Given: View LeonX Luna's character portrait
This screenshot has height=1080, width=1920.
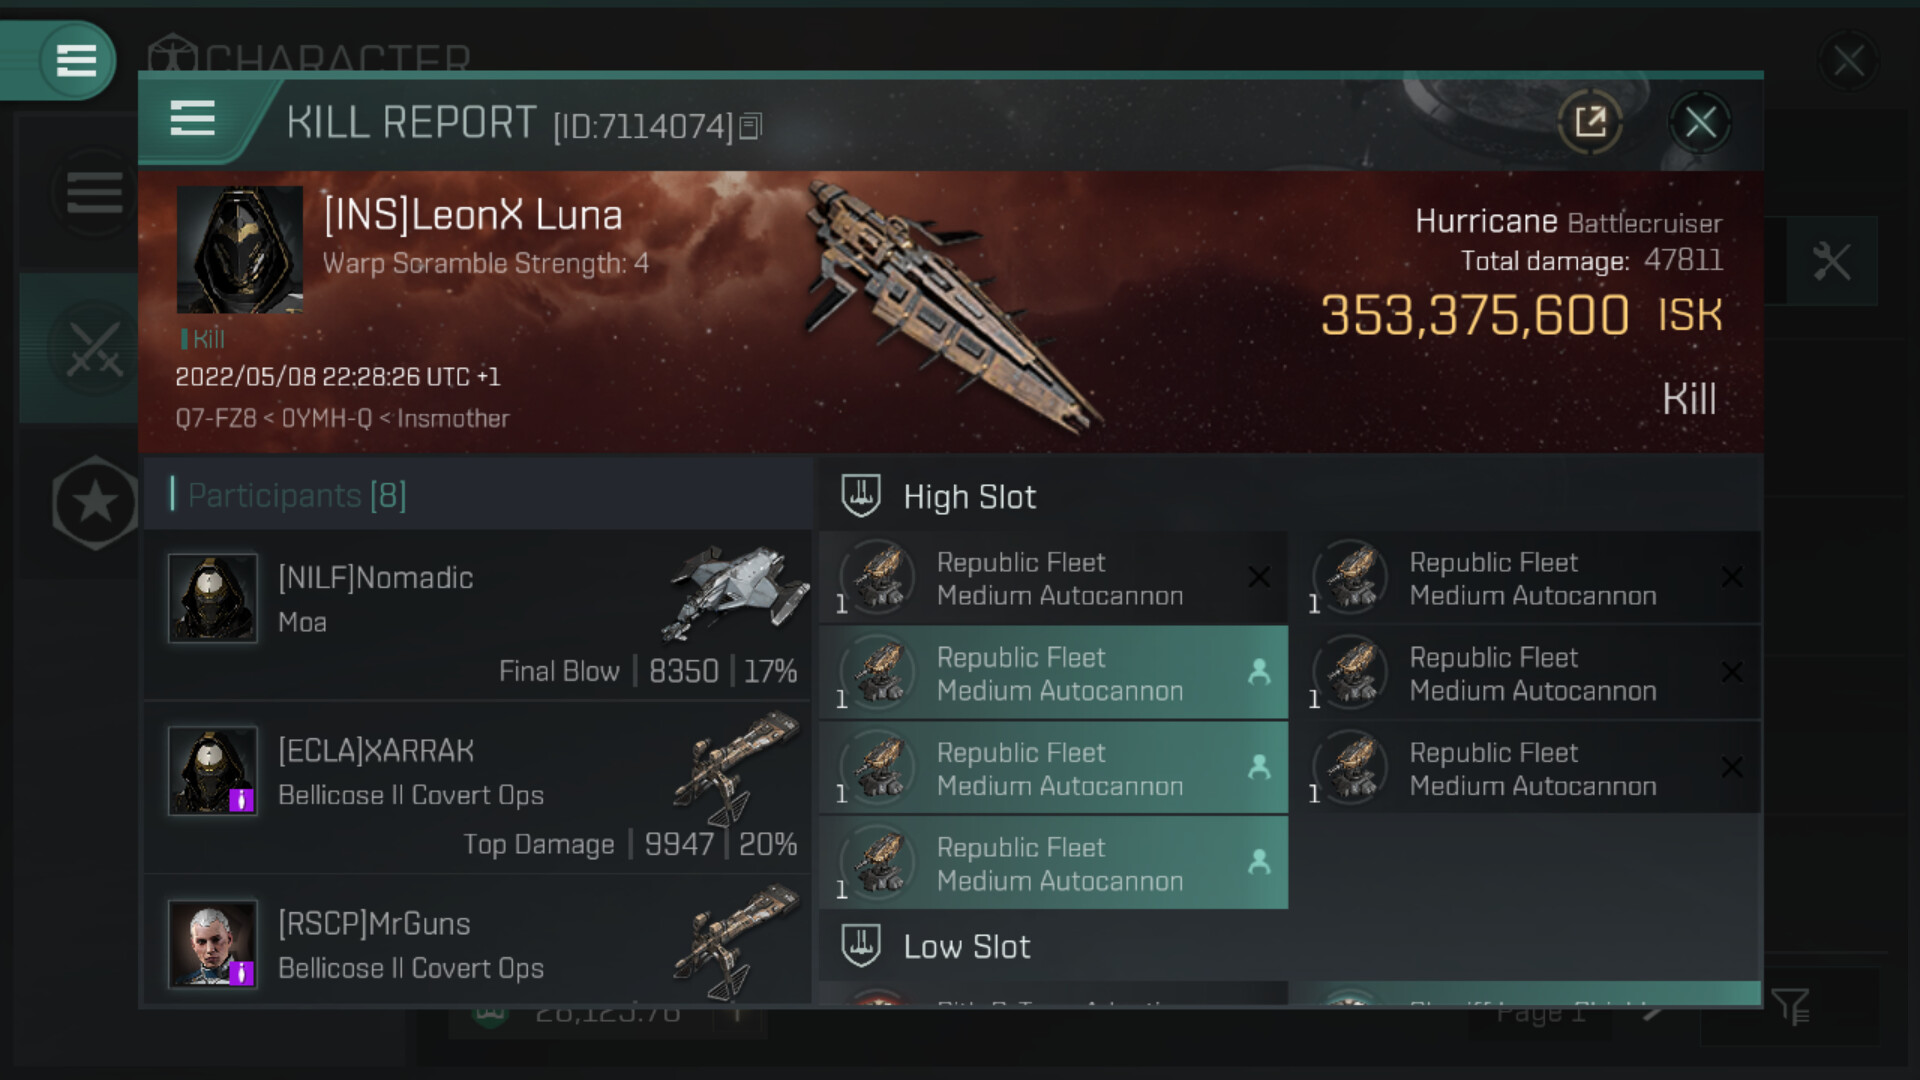Looking at the screenshot, I should pyautogui.click(x=240, y=250).
